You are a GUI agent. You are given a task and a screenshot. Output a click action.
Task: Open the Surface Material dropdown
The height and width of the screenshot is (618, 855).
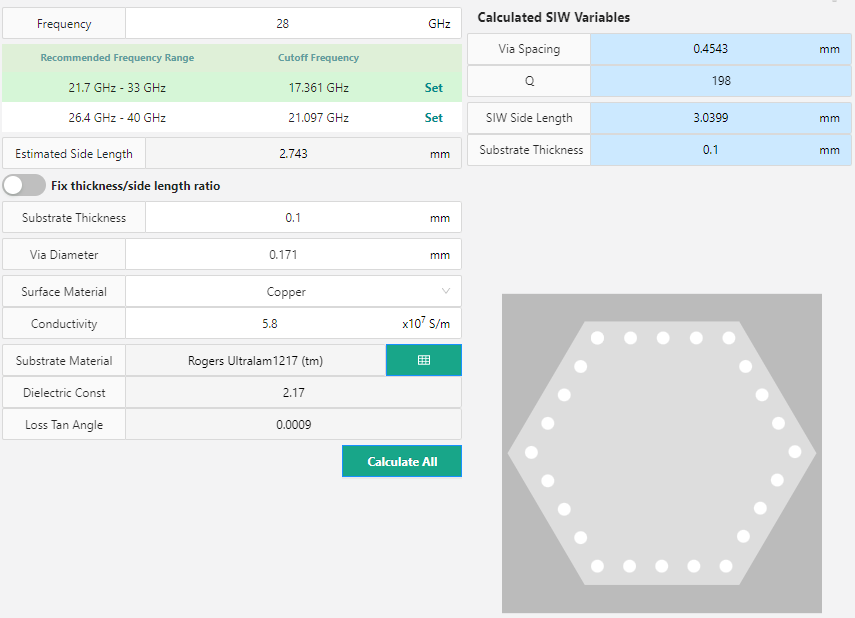pos(293,291)
